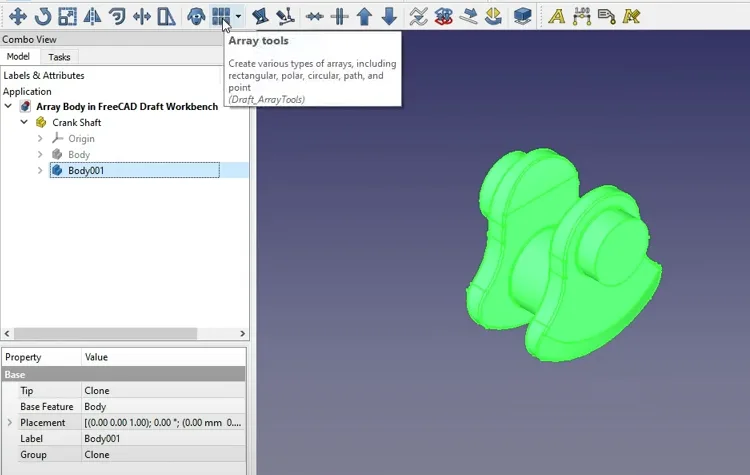Click the Body001 blue body icon
The width and height of the screenshot is (750, 475).
57,170
